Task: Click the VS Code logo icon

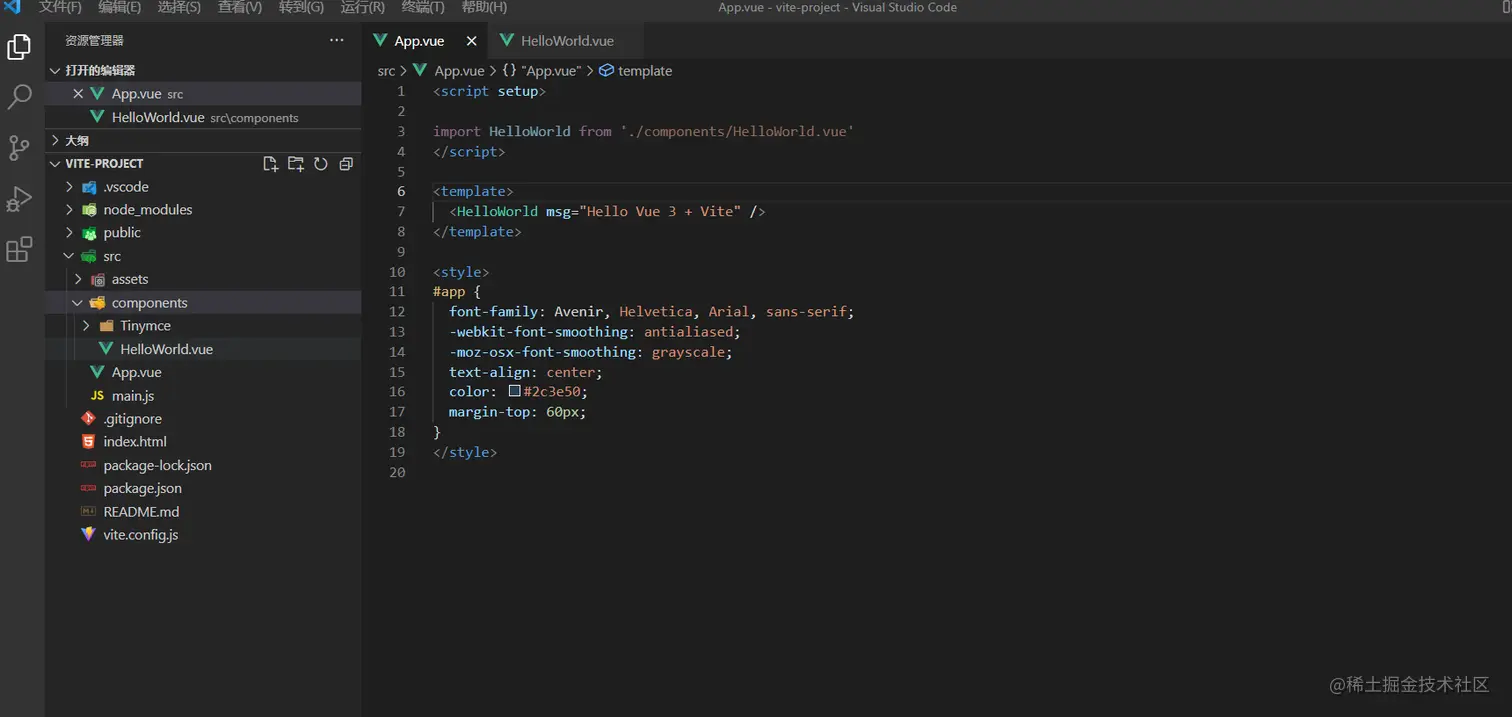Action: click(x=12, y=7)
